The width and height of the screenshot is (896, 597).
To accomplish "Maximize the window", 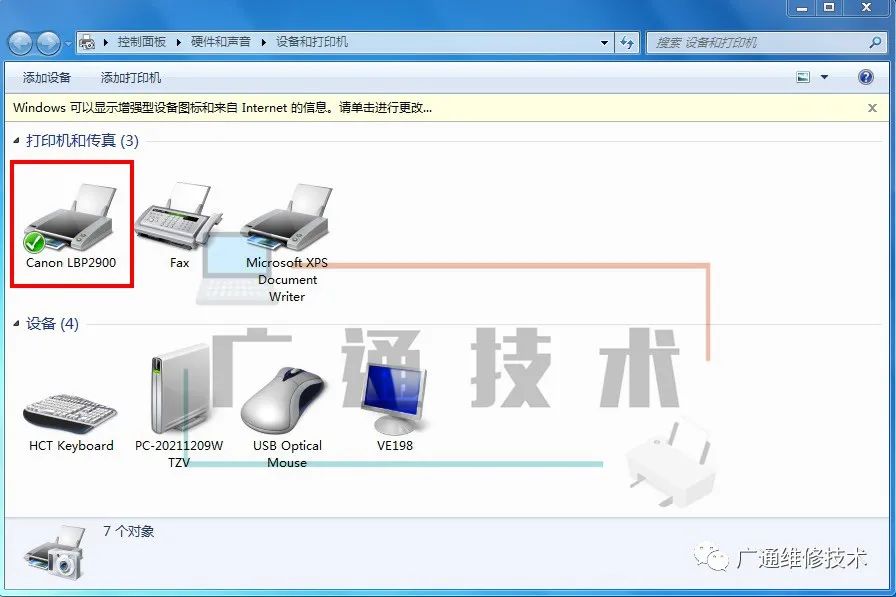I will 829,7.
